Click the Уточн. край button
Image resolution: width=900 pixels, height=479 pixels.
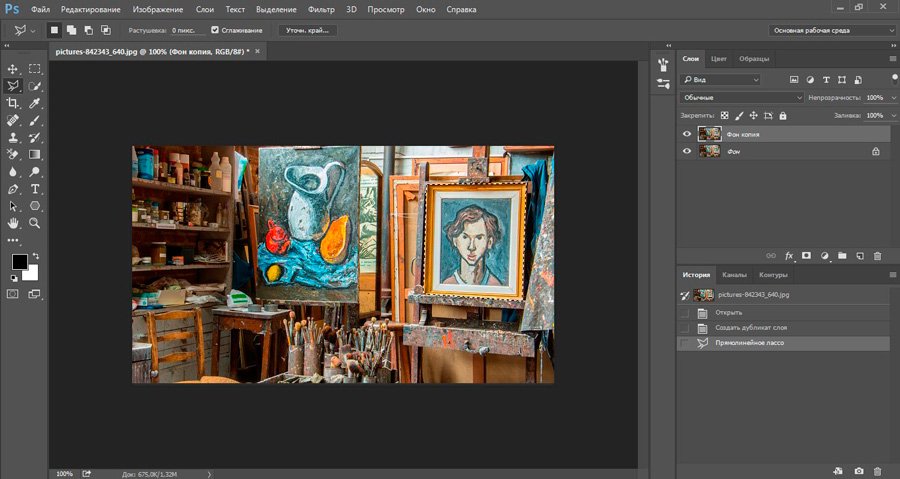[x=307, y=30]
